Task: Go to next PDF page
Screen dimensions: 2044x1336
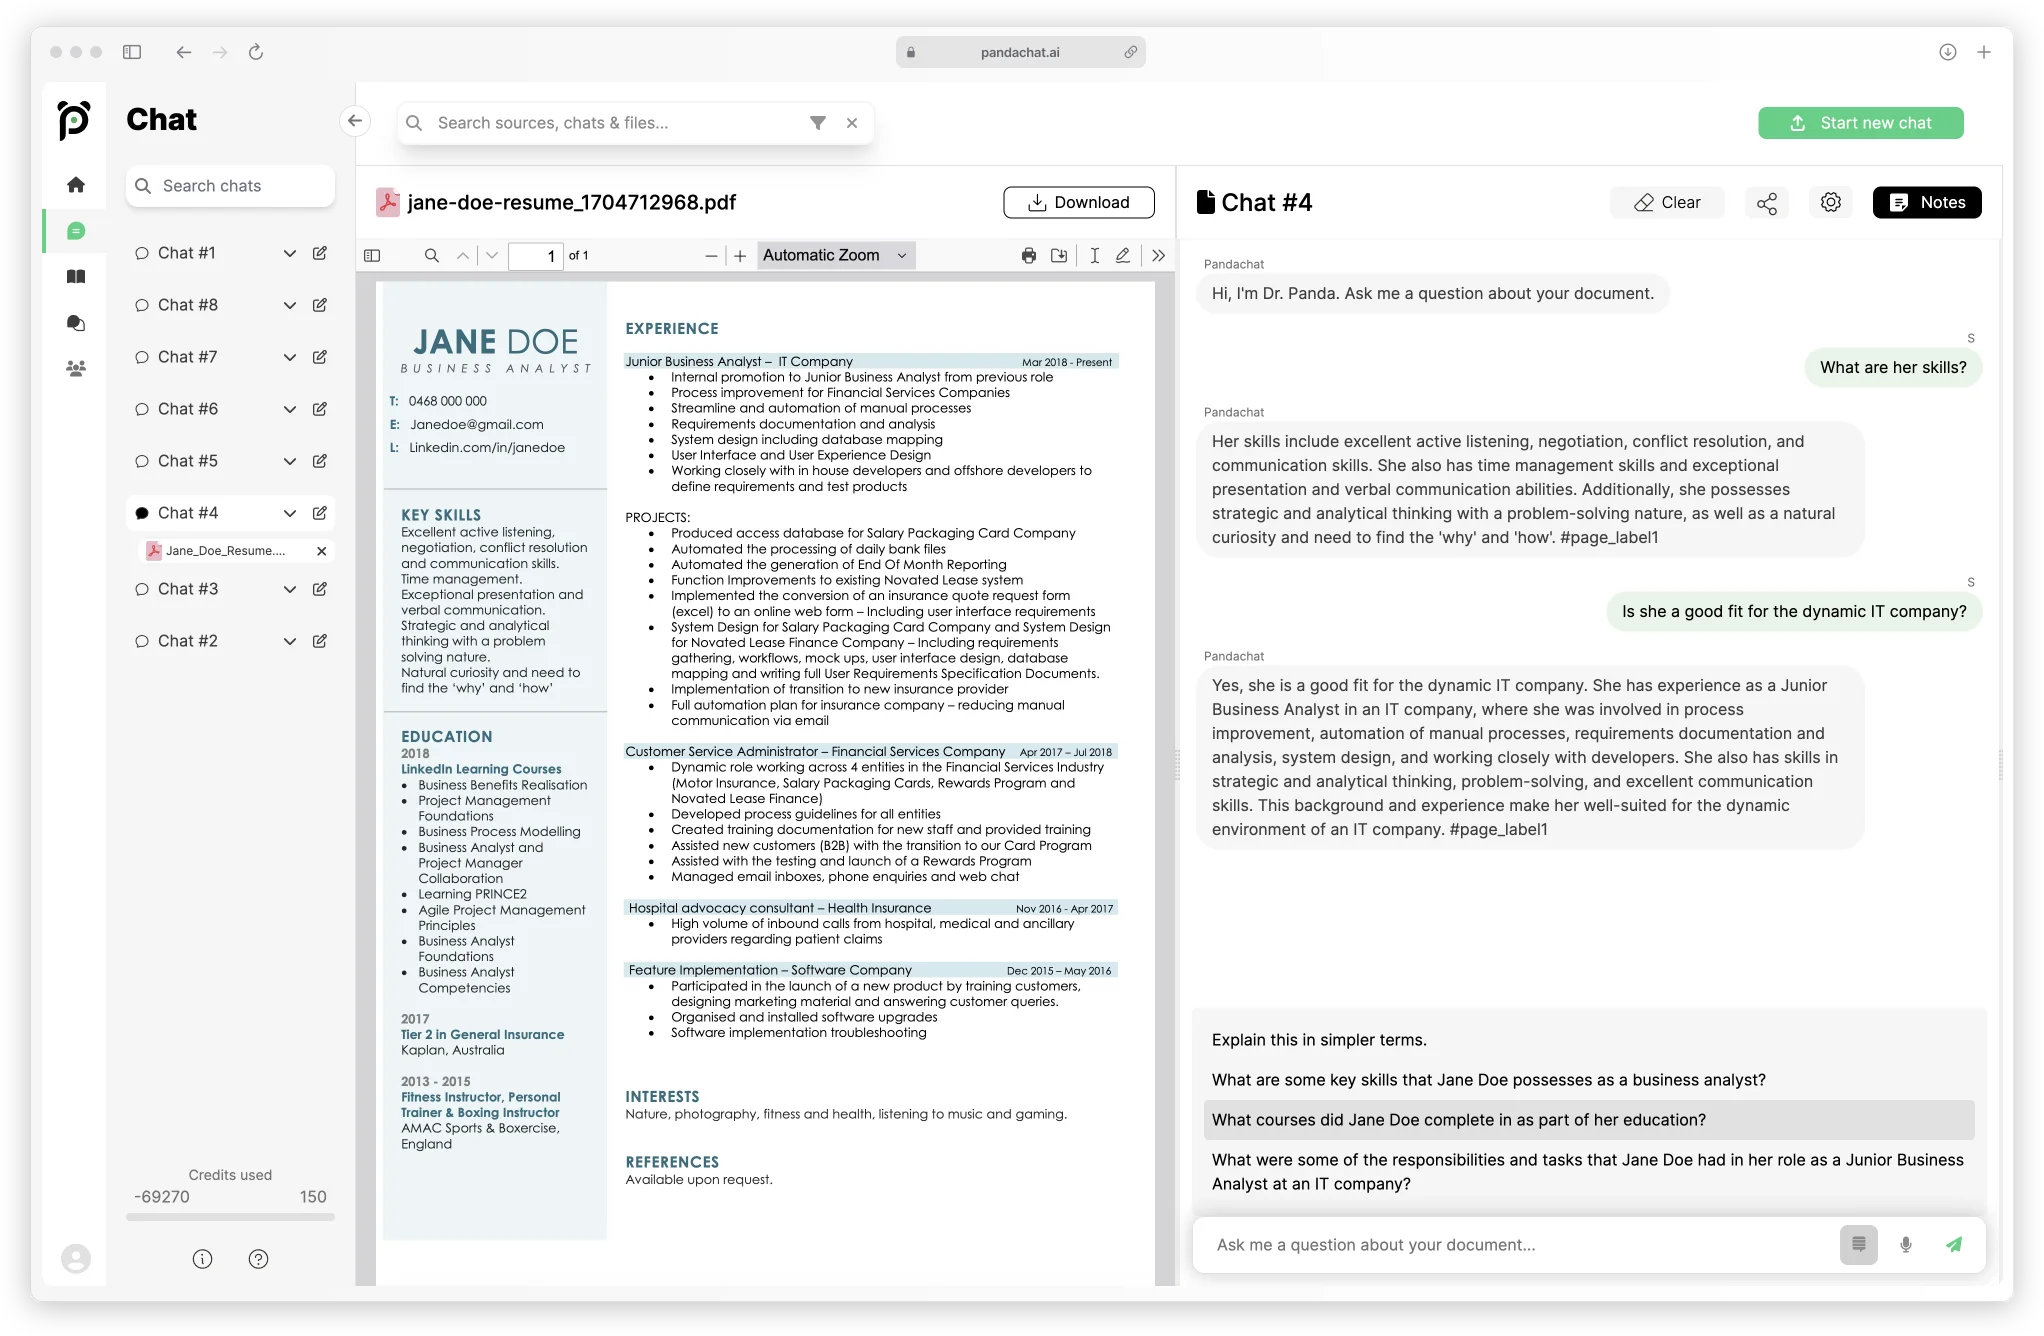Action: coord(492,256)
